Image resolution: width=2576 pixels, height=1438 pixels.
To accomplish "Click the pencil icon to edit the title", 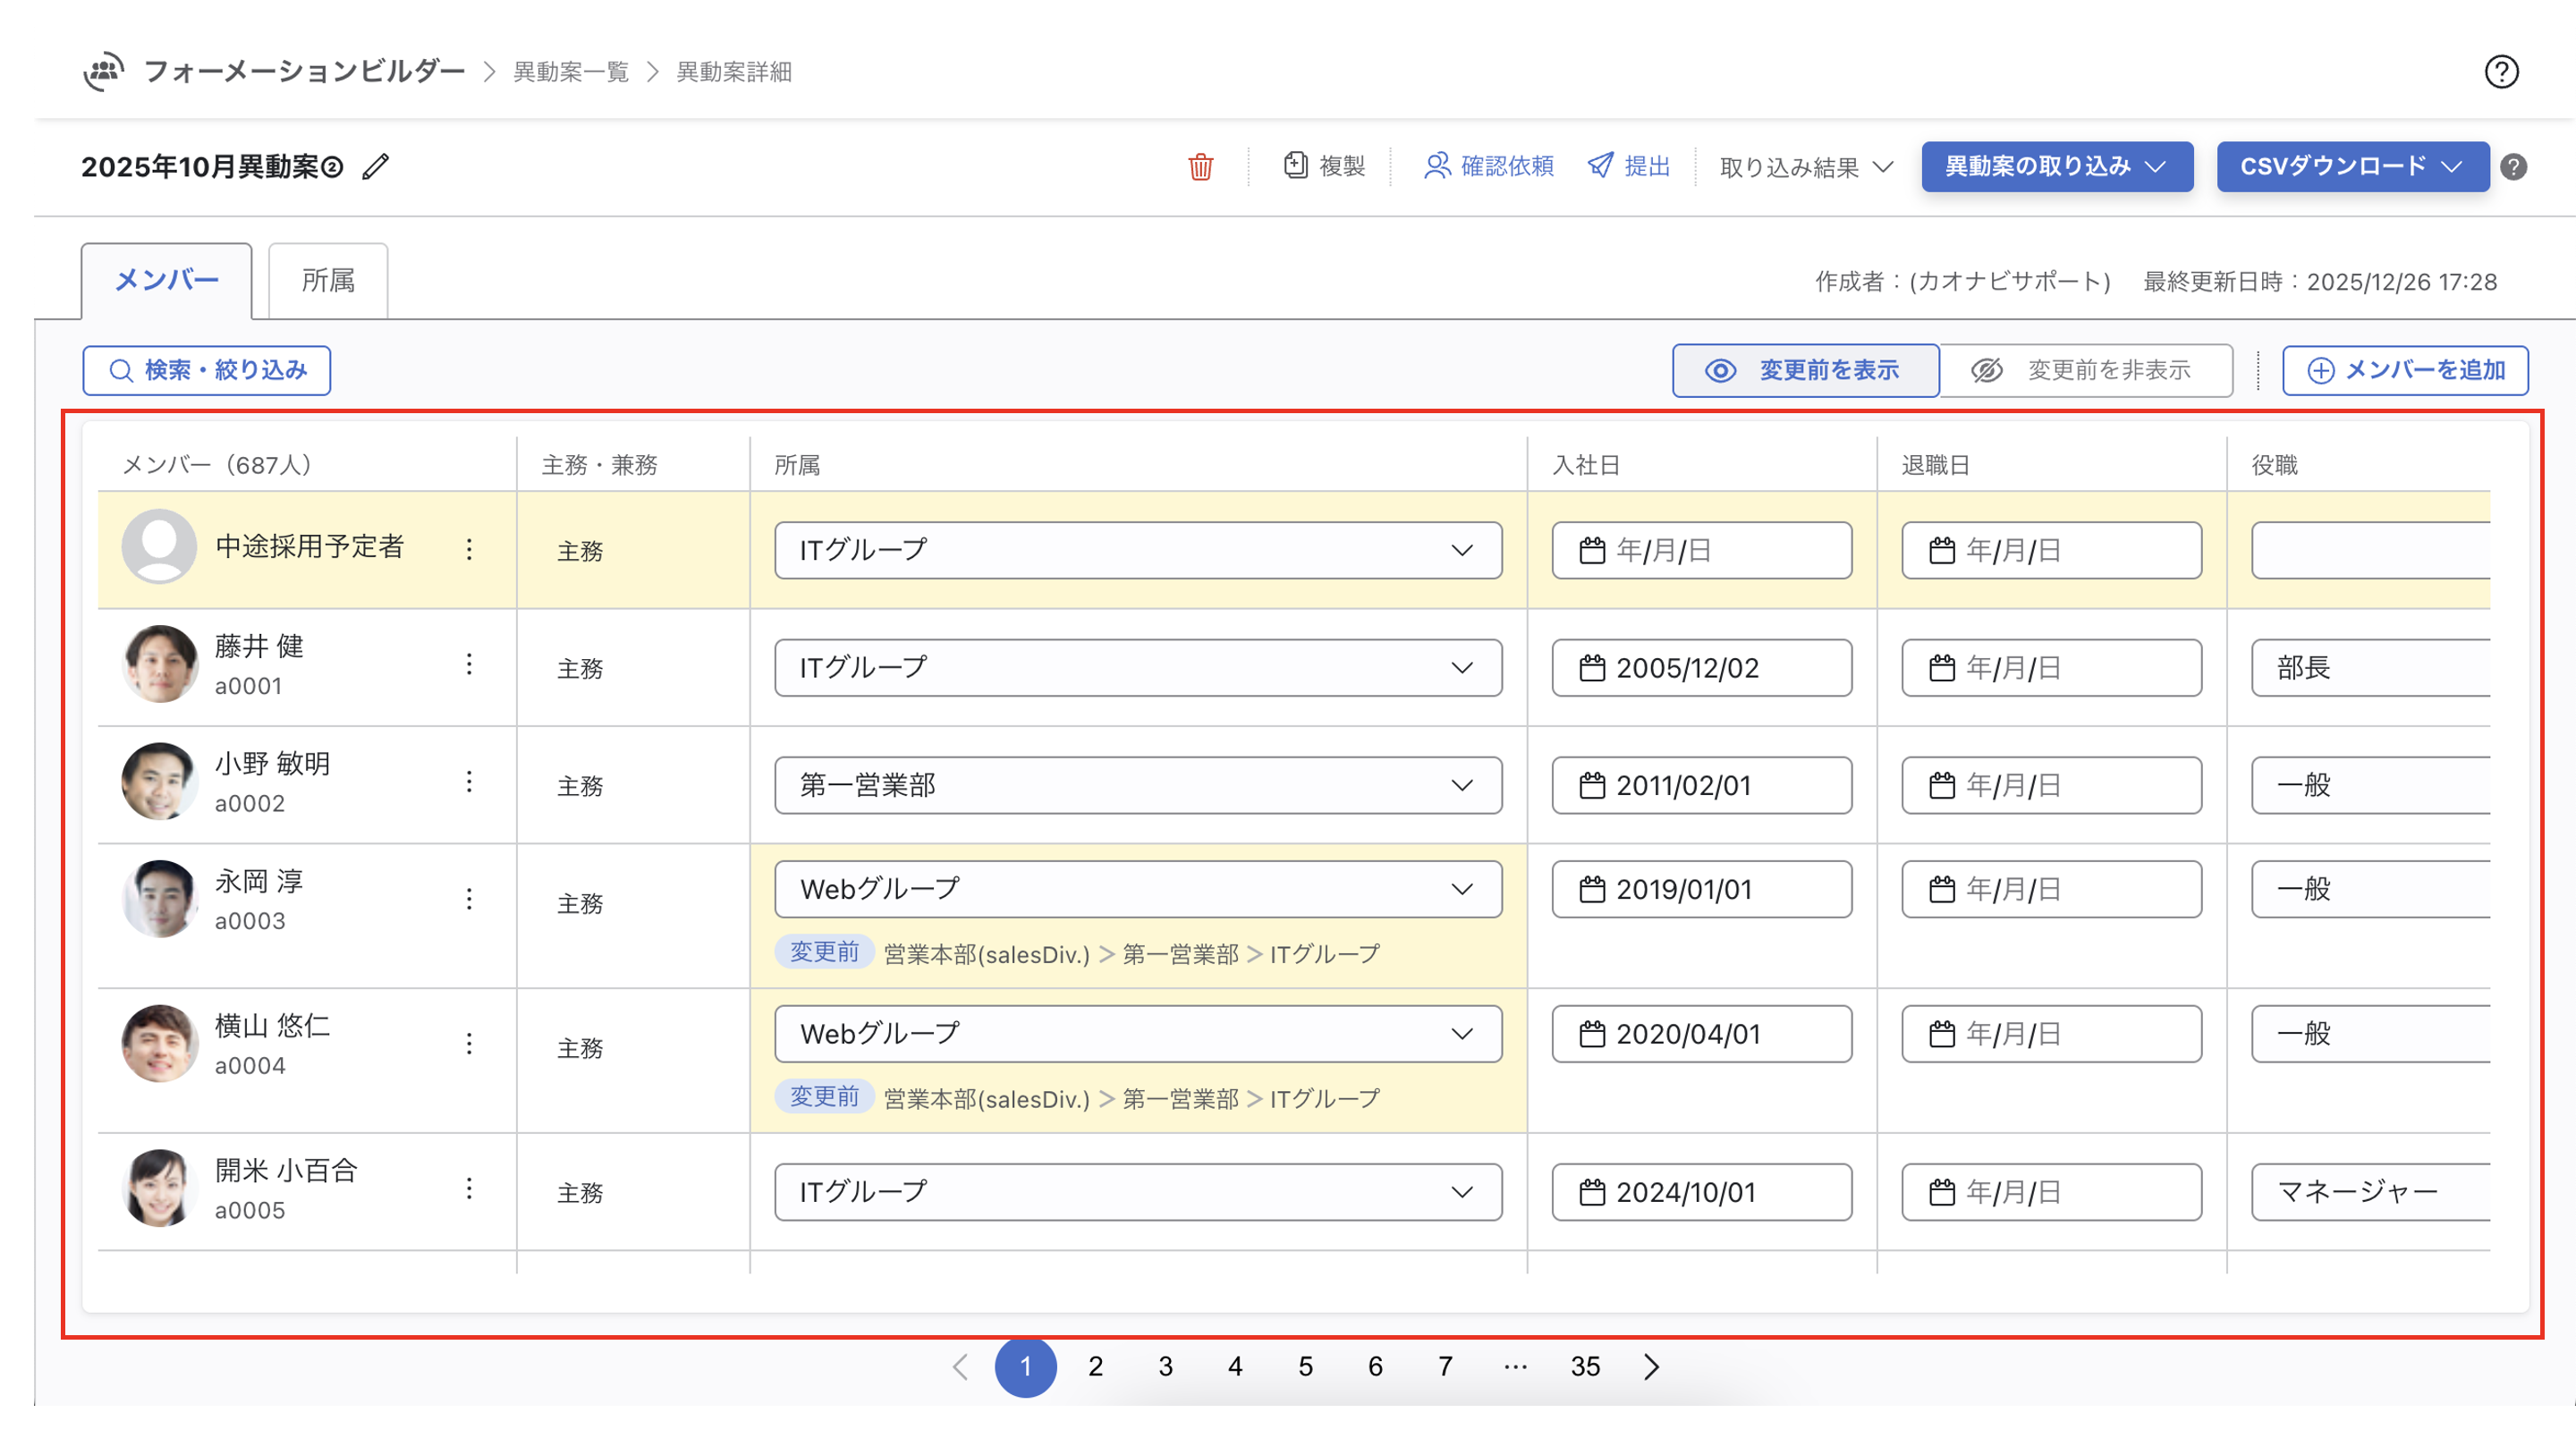I will [375, 166].
